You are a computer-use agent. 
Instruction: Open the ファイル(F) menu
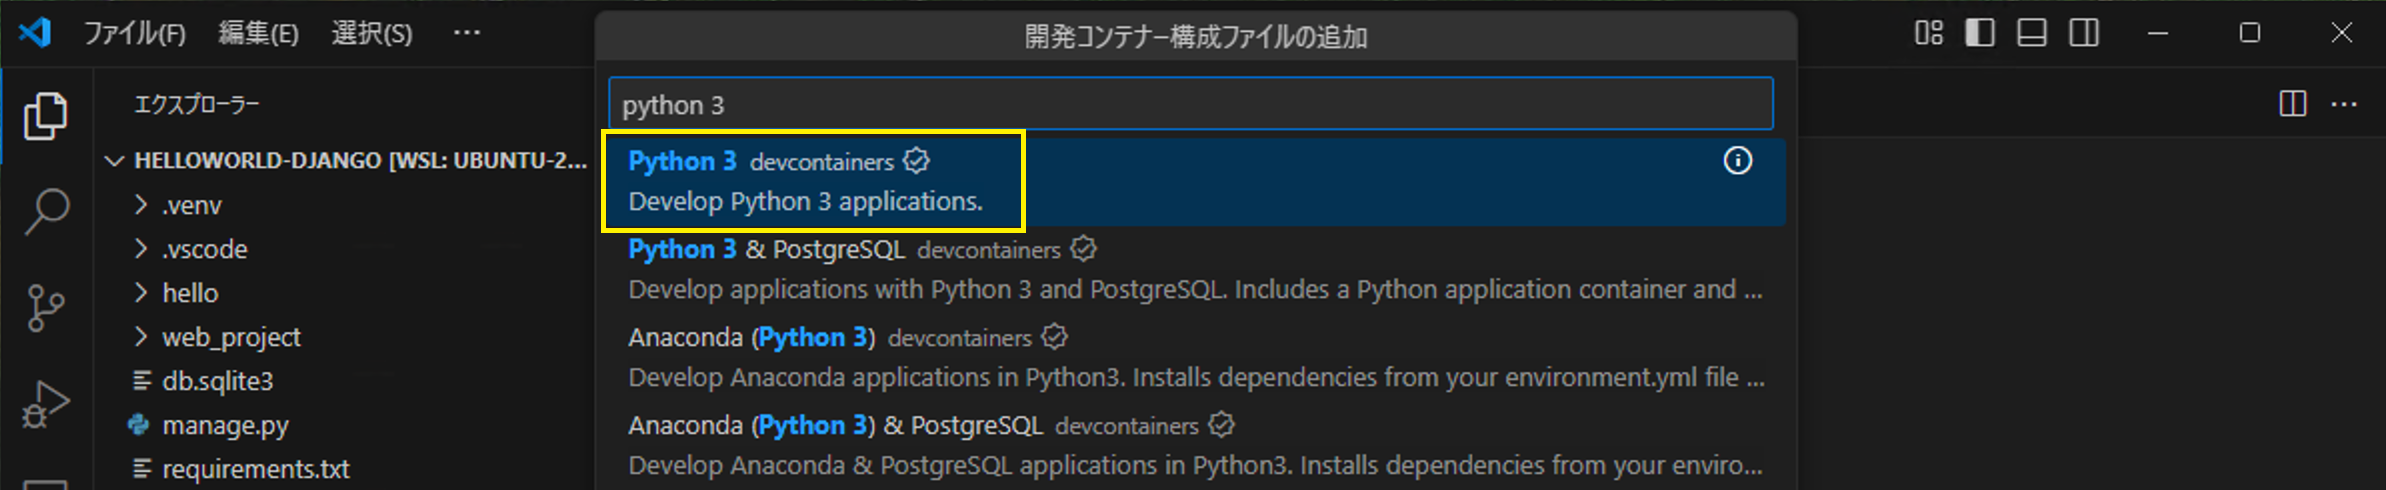click(x=135, y=34)
